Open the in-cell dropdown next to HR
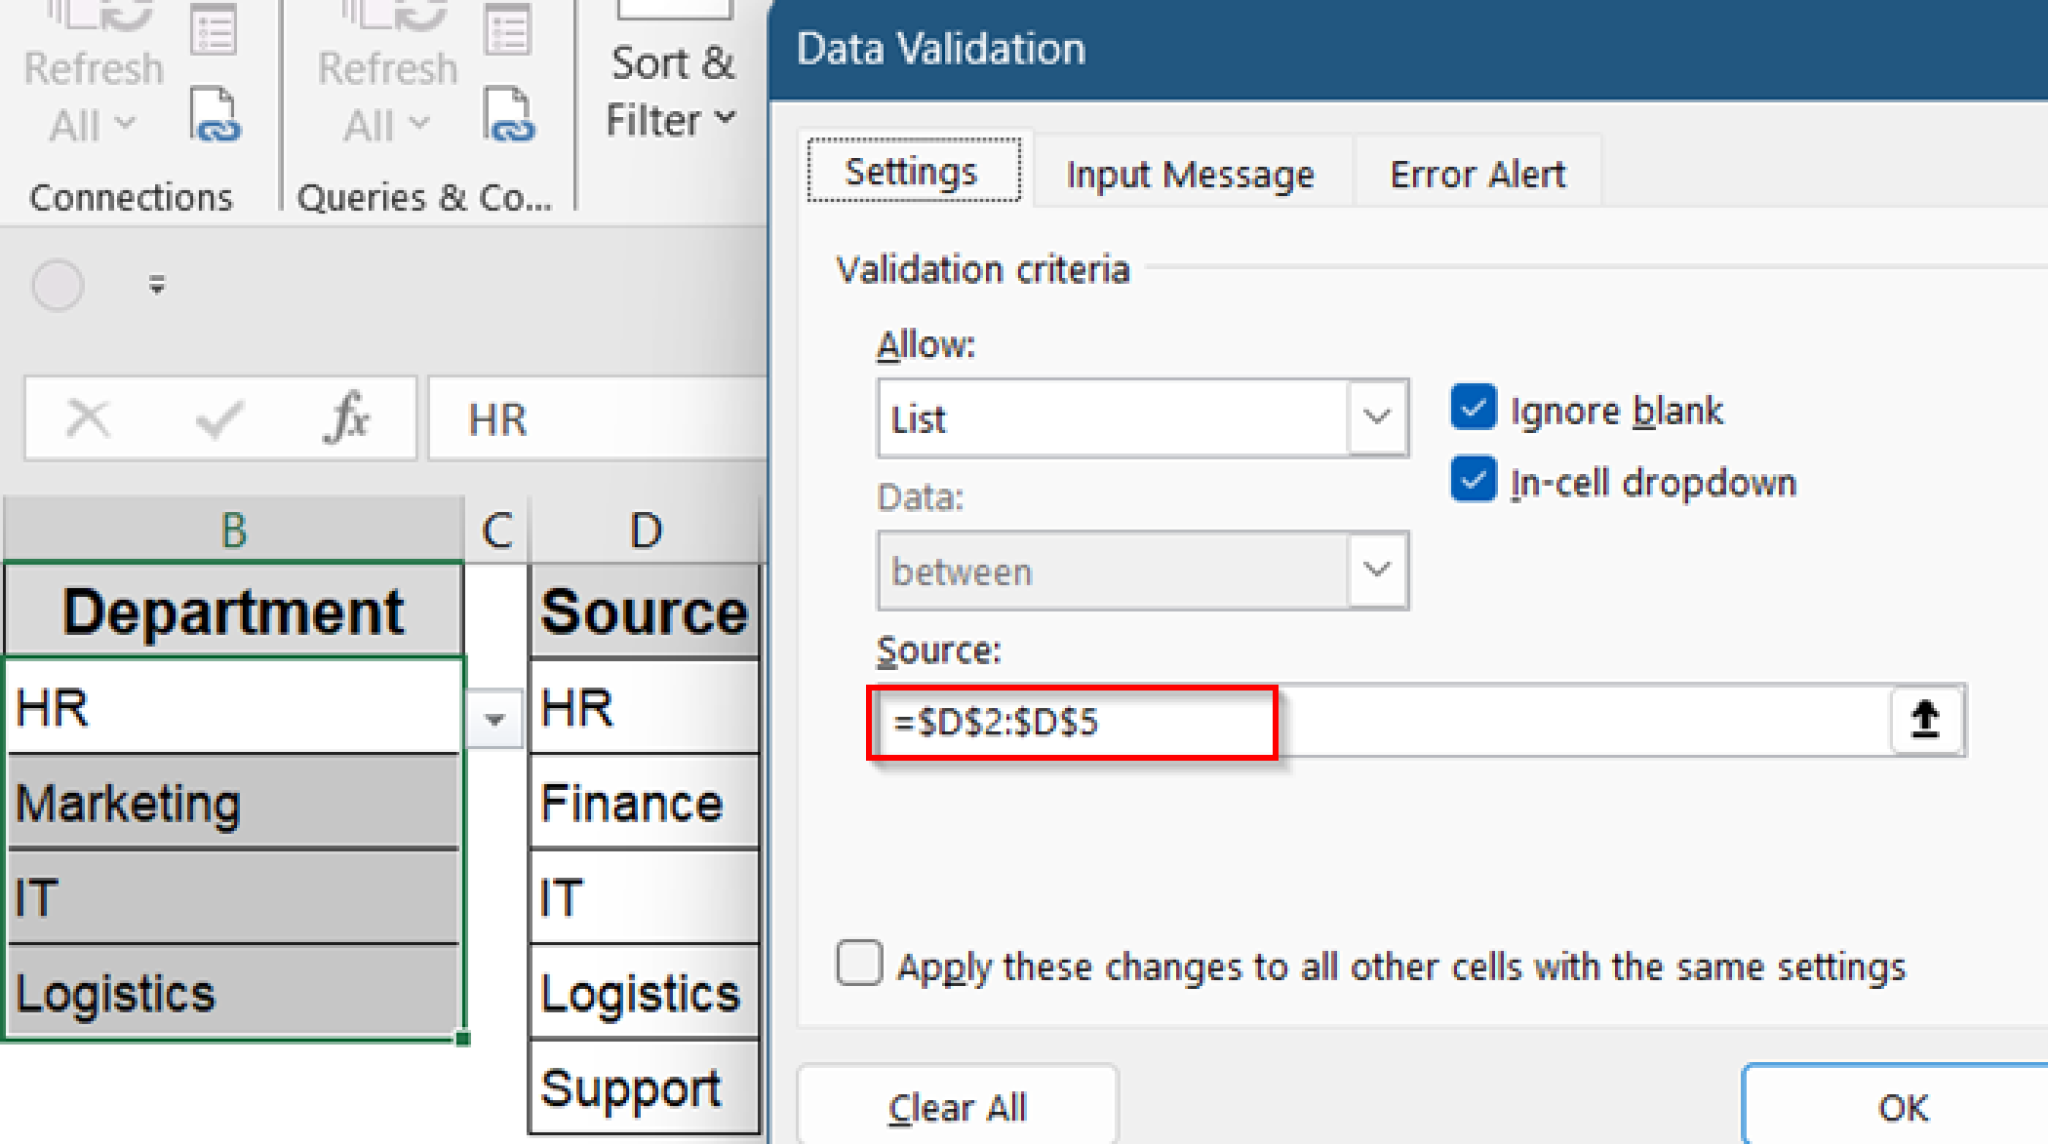2048x1144 pixels. [x=496, y=718]
